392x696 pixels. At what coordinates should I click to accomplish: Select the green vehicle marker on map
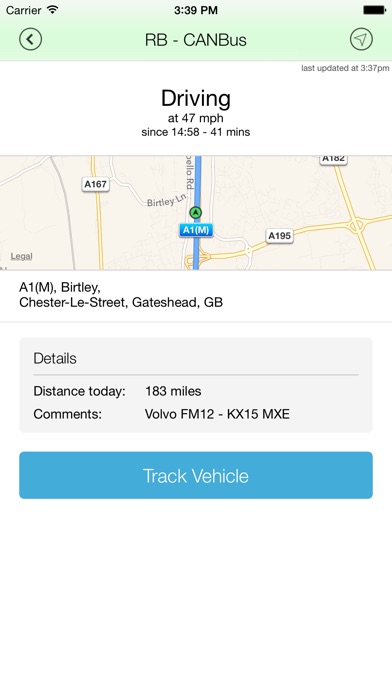pyautogui.click(x=195, y=213)
